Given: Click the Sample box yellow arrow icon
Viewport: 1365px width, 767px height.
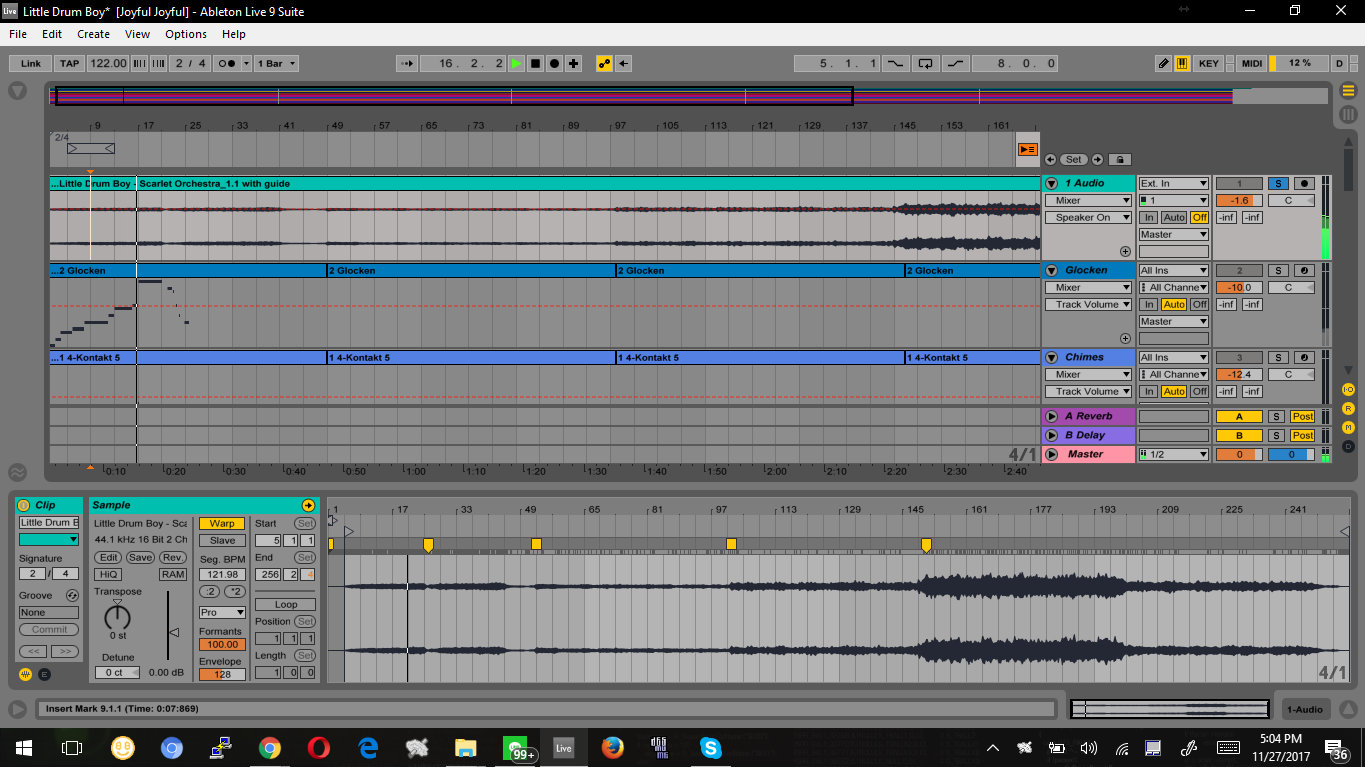Looking at the screenshot, I should click(308, 505).
